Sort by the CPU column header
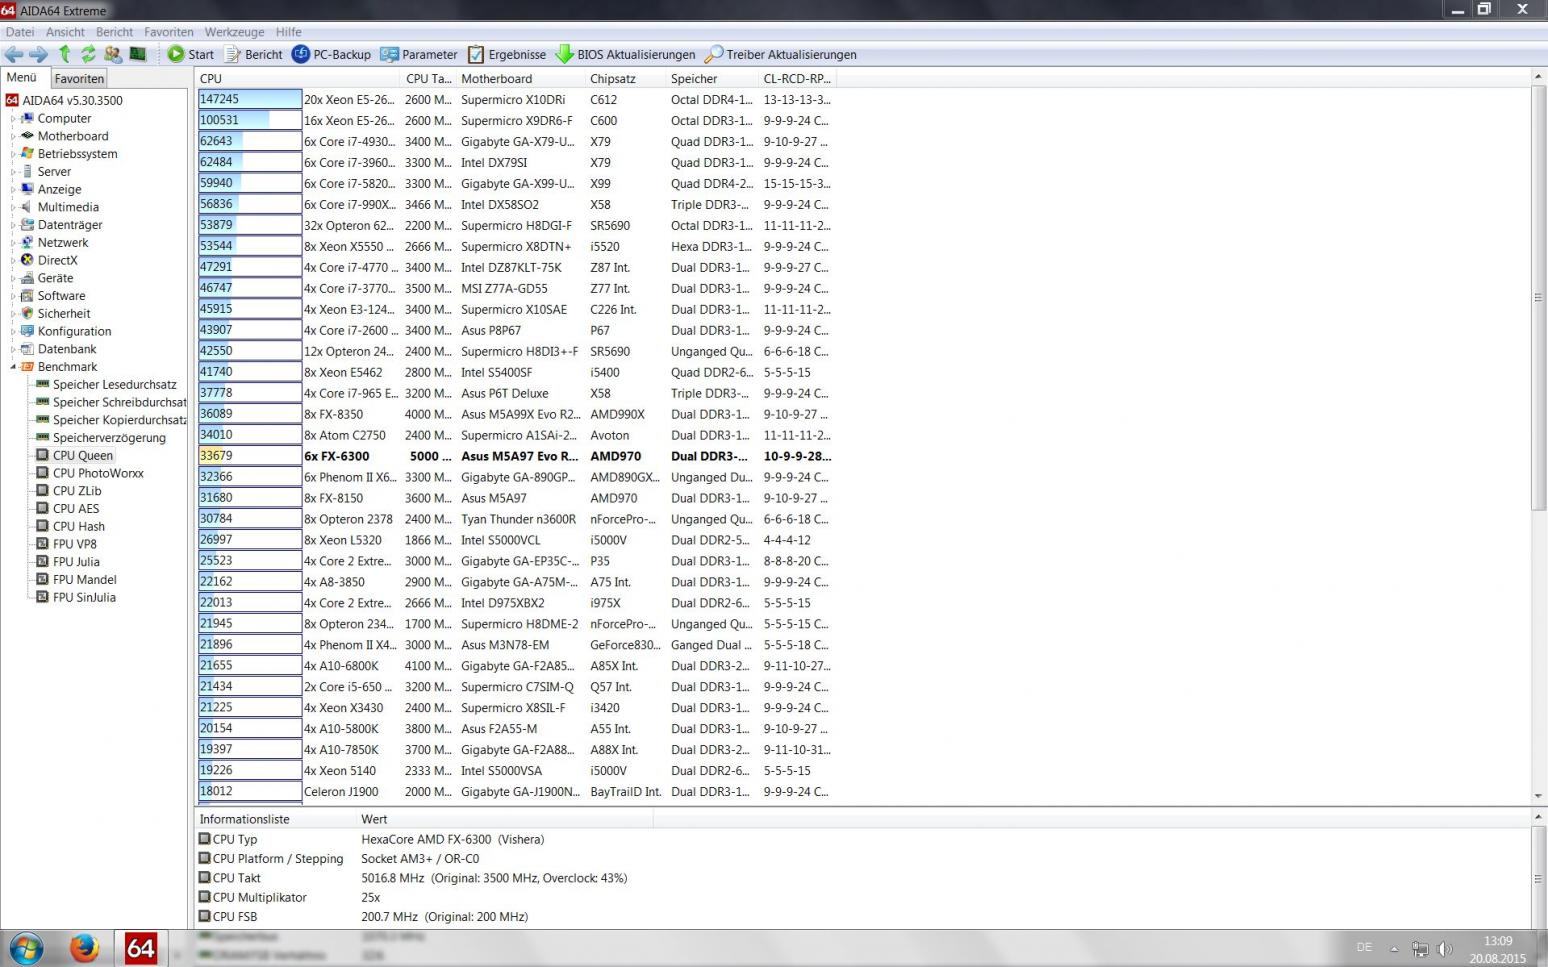 tap(297, 78)
